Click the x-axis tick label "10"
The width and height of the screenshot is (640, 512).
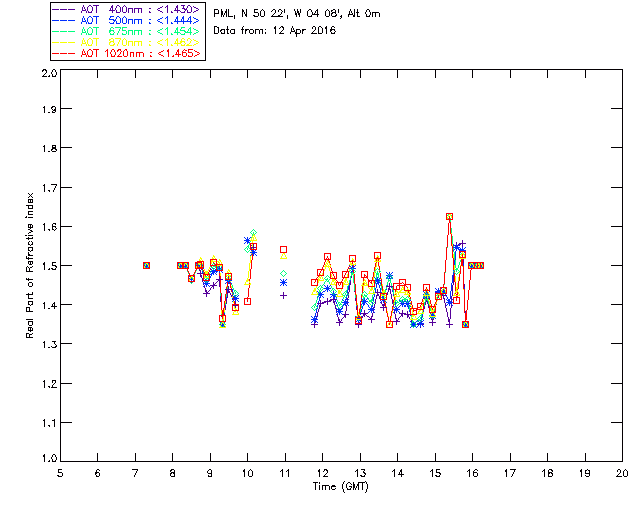click(x=247, y=473)
